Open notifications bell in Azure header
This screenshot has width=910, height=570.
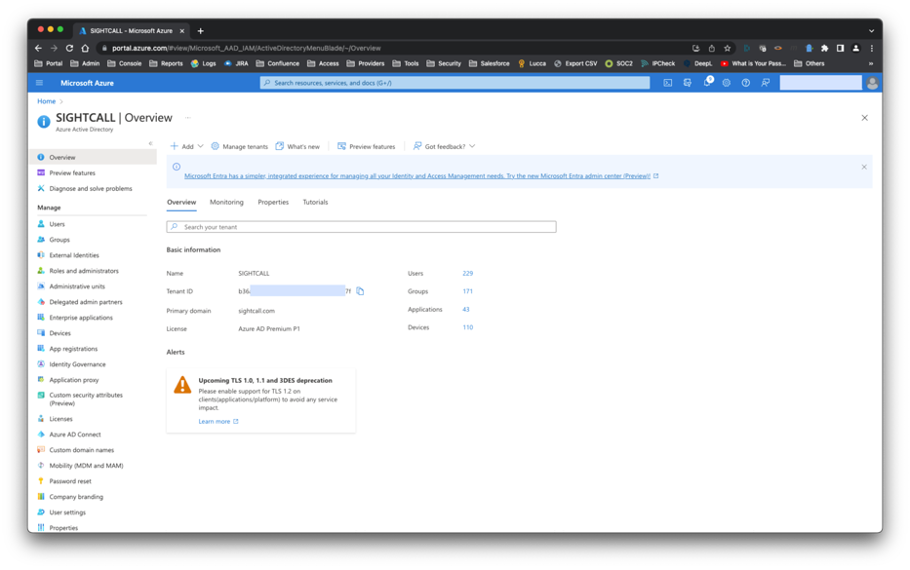(707, 82)
